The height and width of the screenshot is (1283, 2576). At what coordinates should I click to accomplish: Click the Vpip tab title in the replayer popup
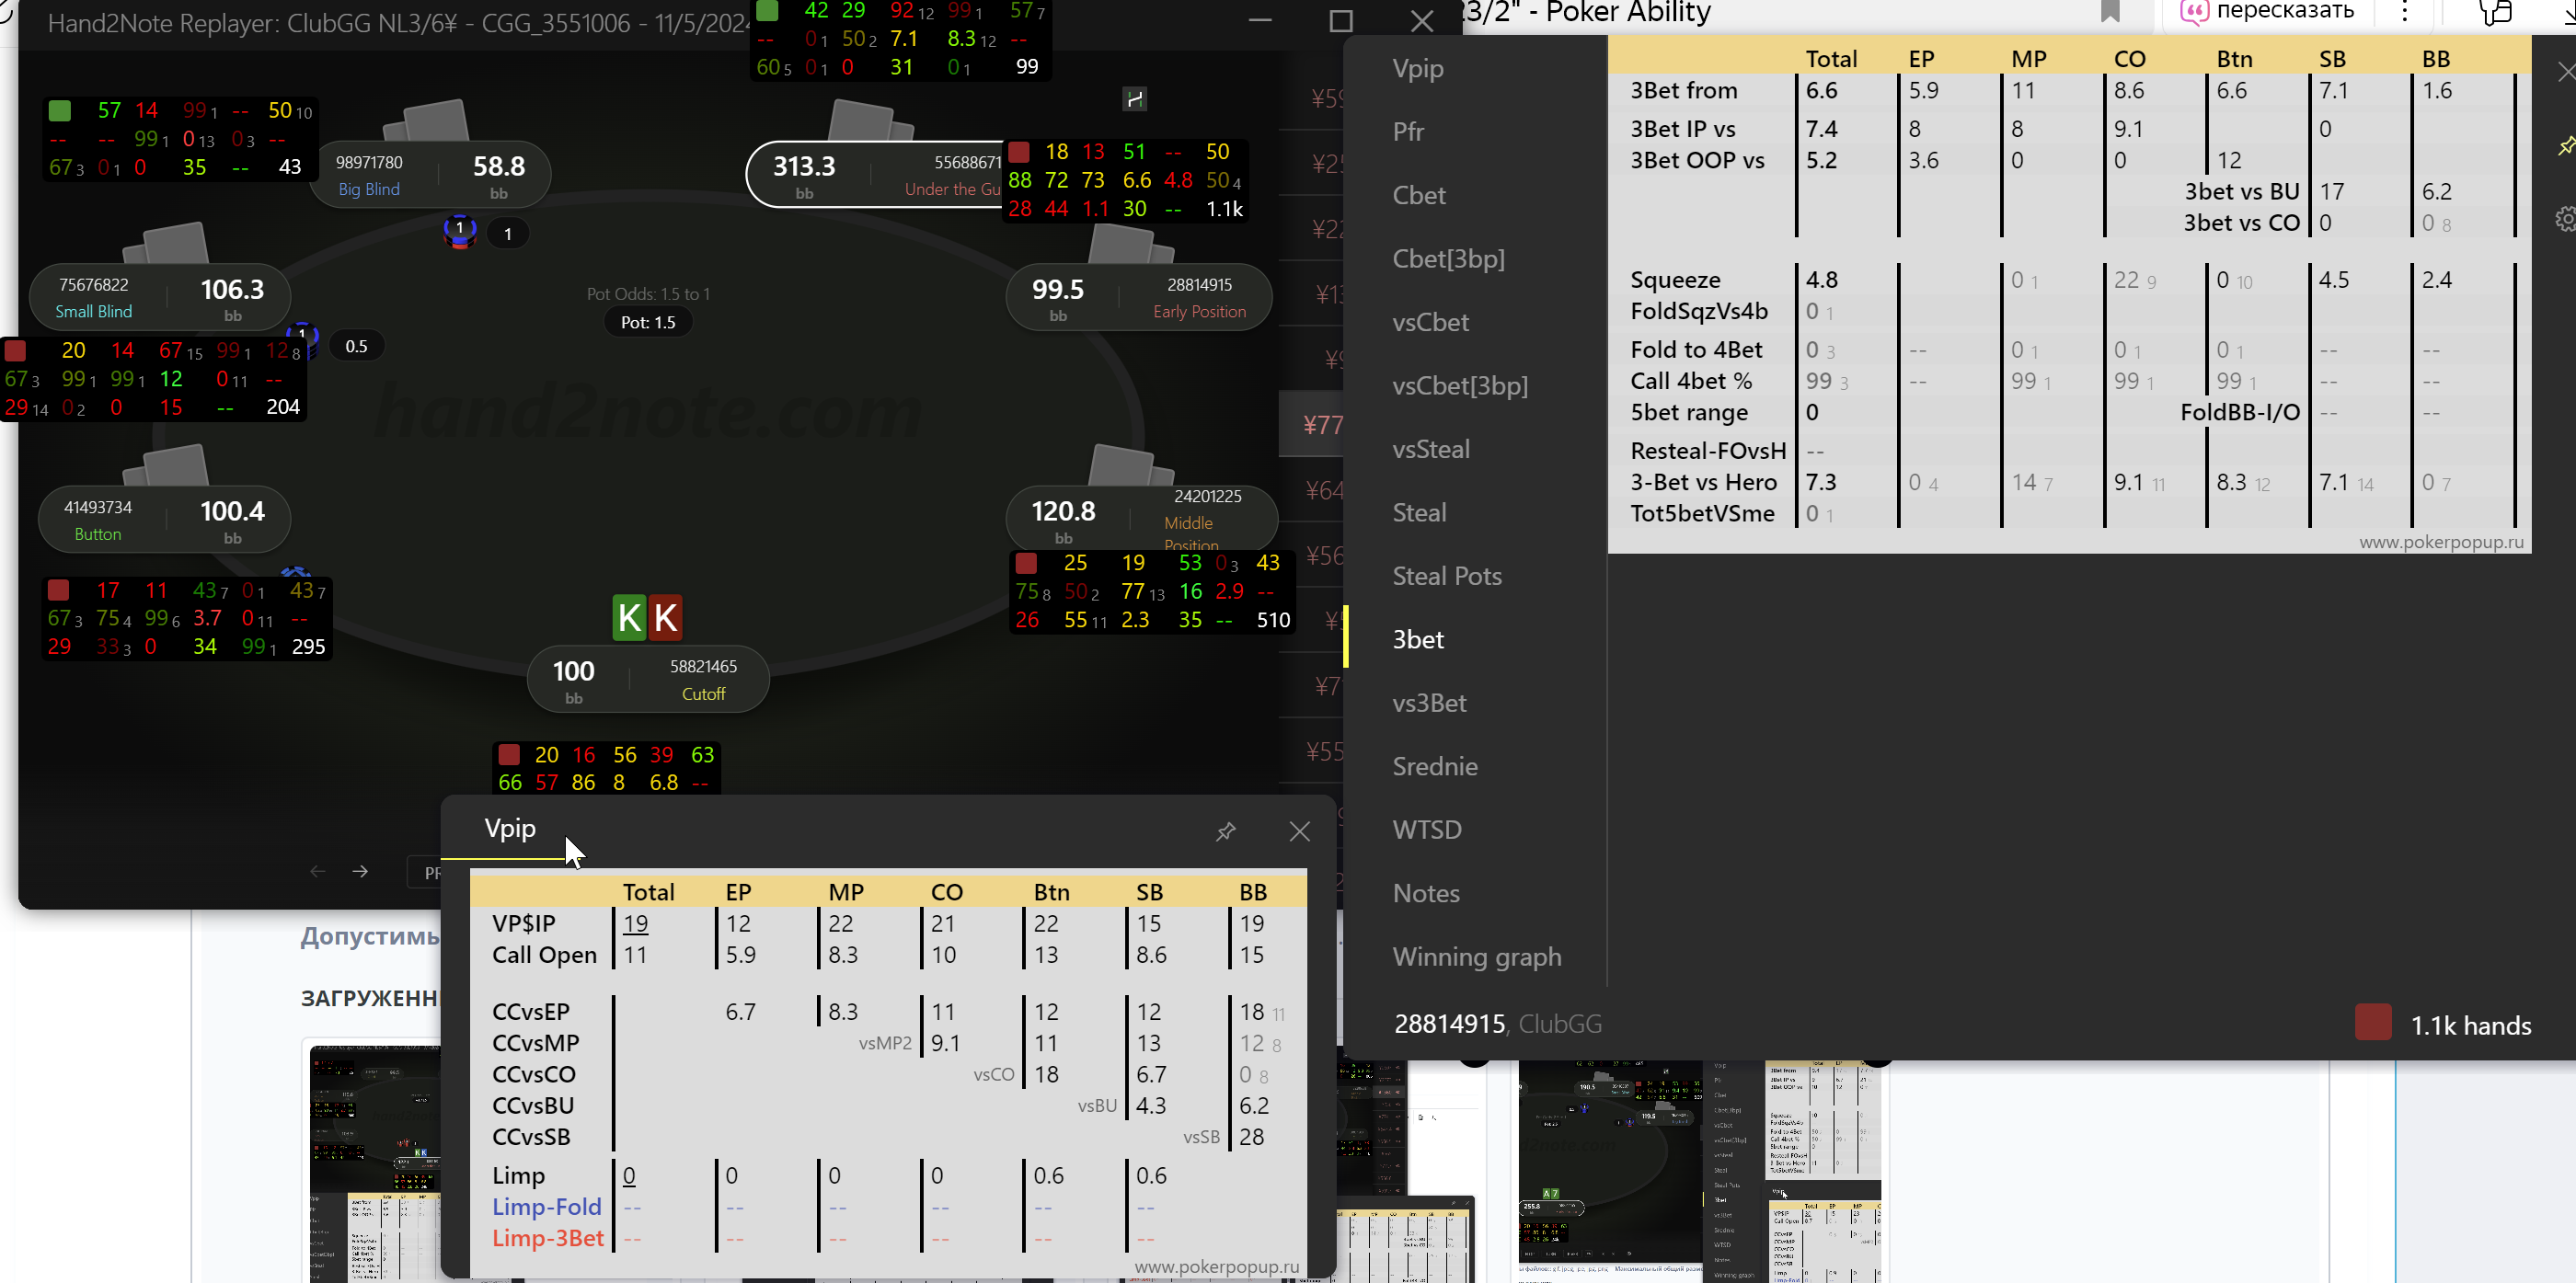pos(510,829)
